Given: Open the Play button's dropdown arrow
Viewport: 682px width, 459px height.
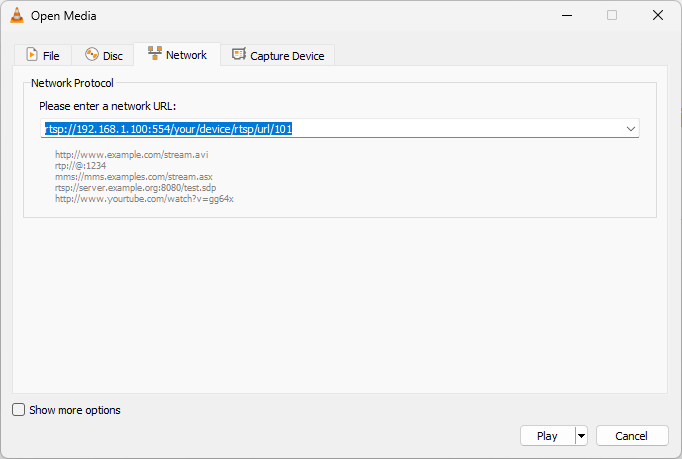Looking at the screenshot, I should 581,436.
